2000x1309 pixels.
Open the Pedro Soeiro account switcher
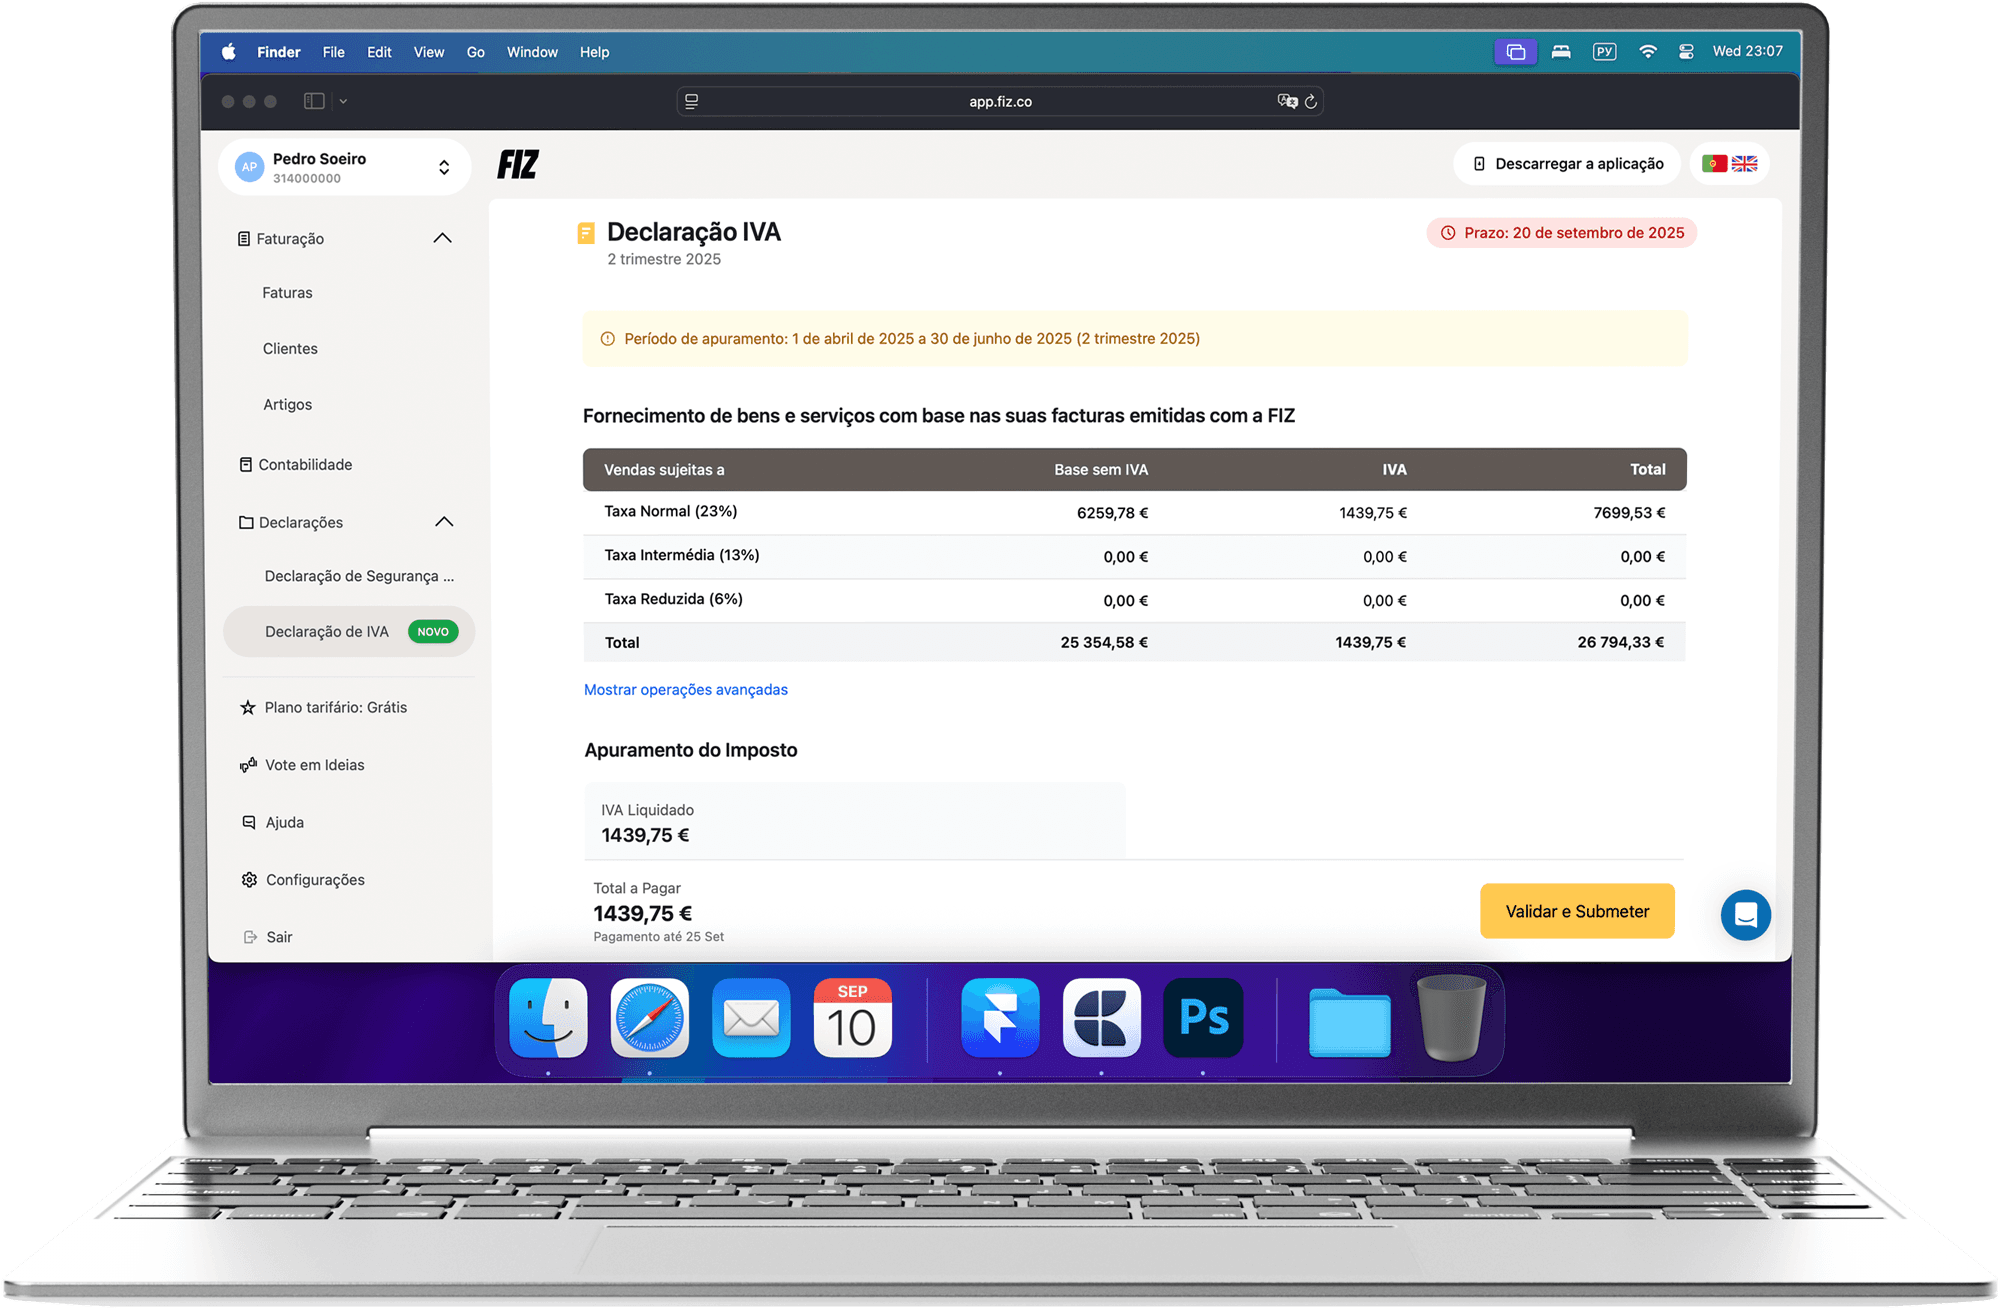pos(345,167)
